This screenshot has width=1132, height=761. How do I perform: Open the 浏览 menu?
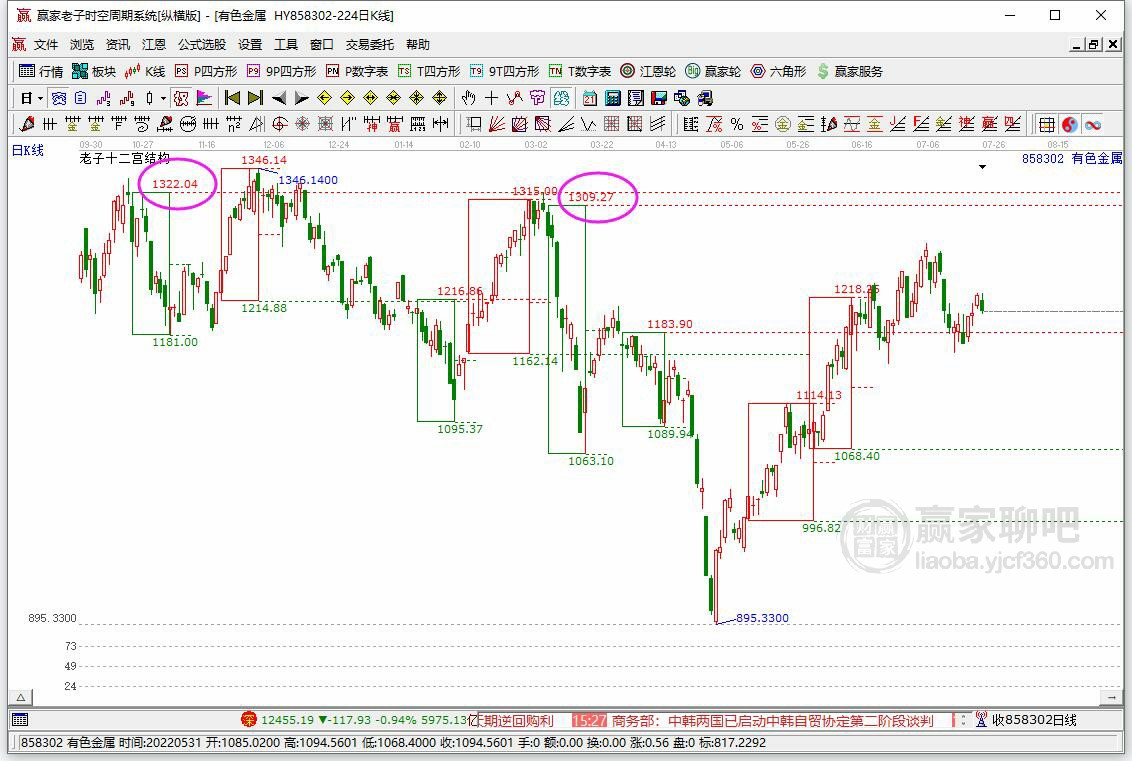tap(82, 45)
